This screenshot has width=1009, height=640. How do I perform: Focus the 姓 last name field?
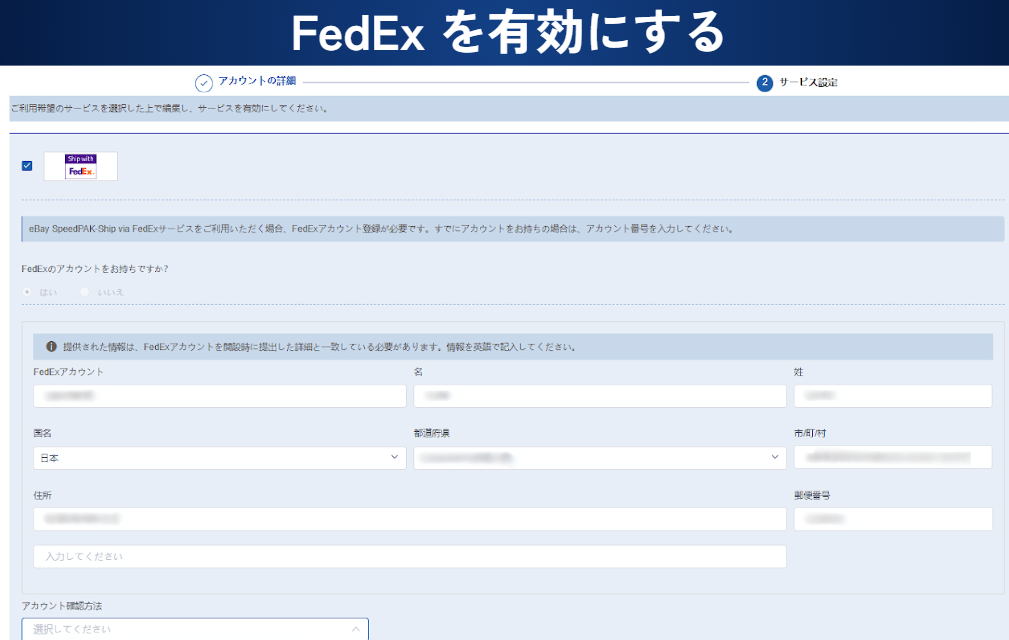pyautogui.click(x=892, y=396)
